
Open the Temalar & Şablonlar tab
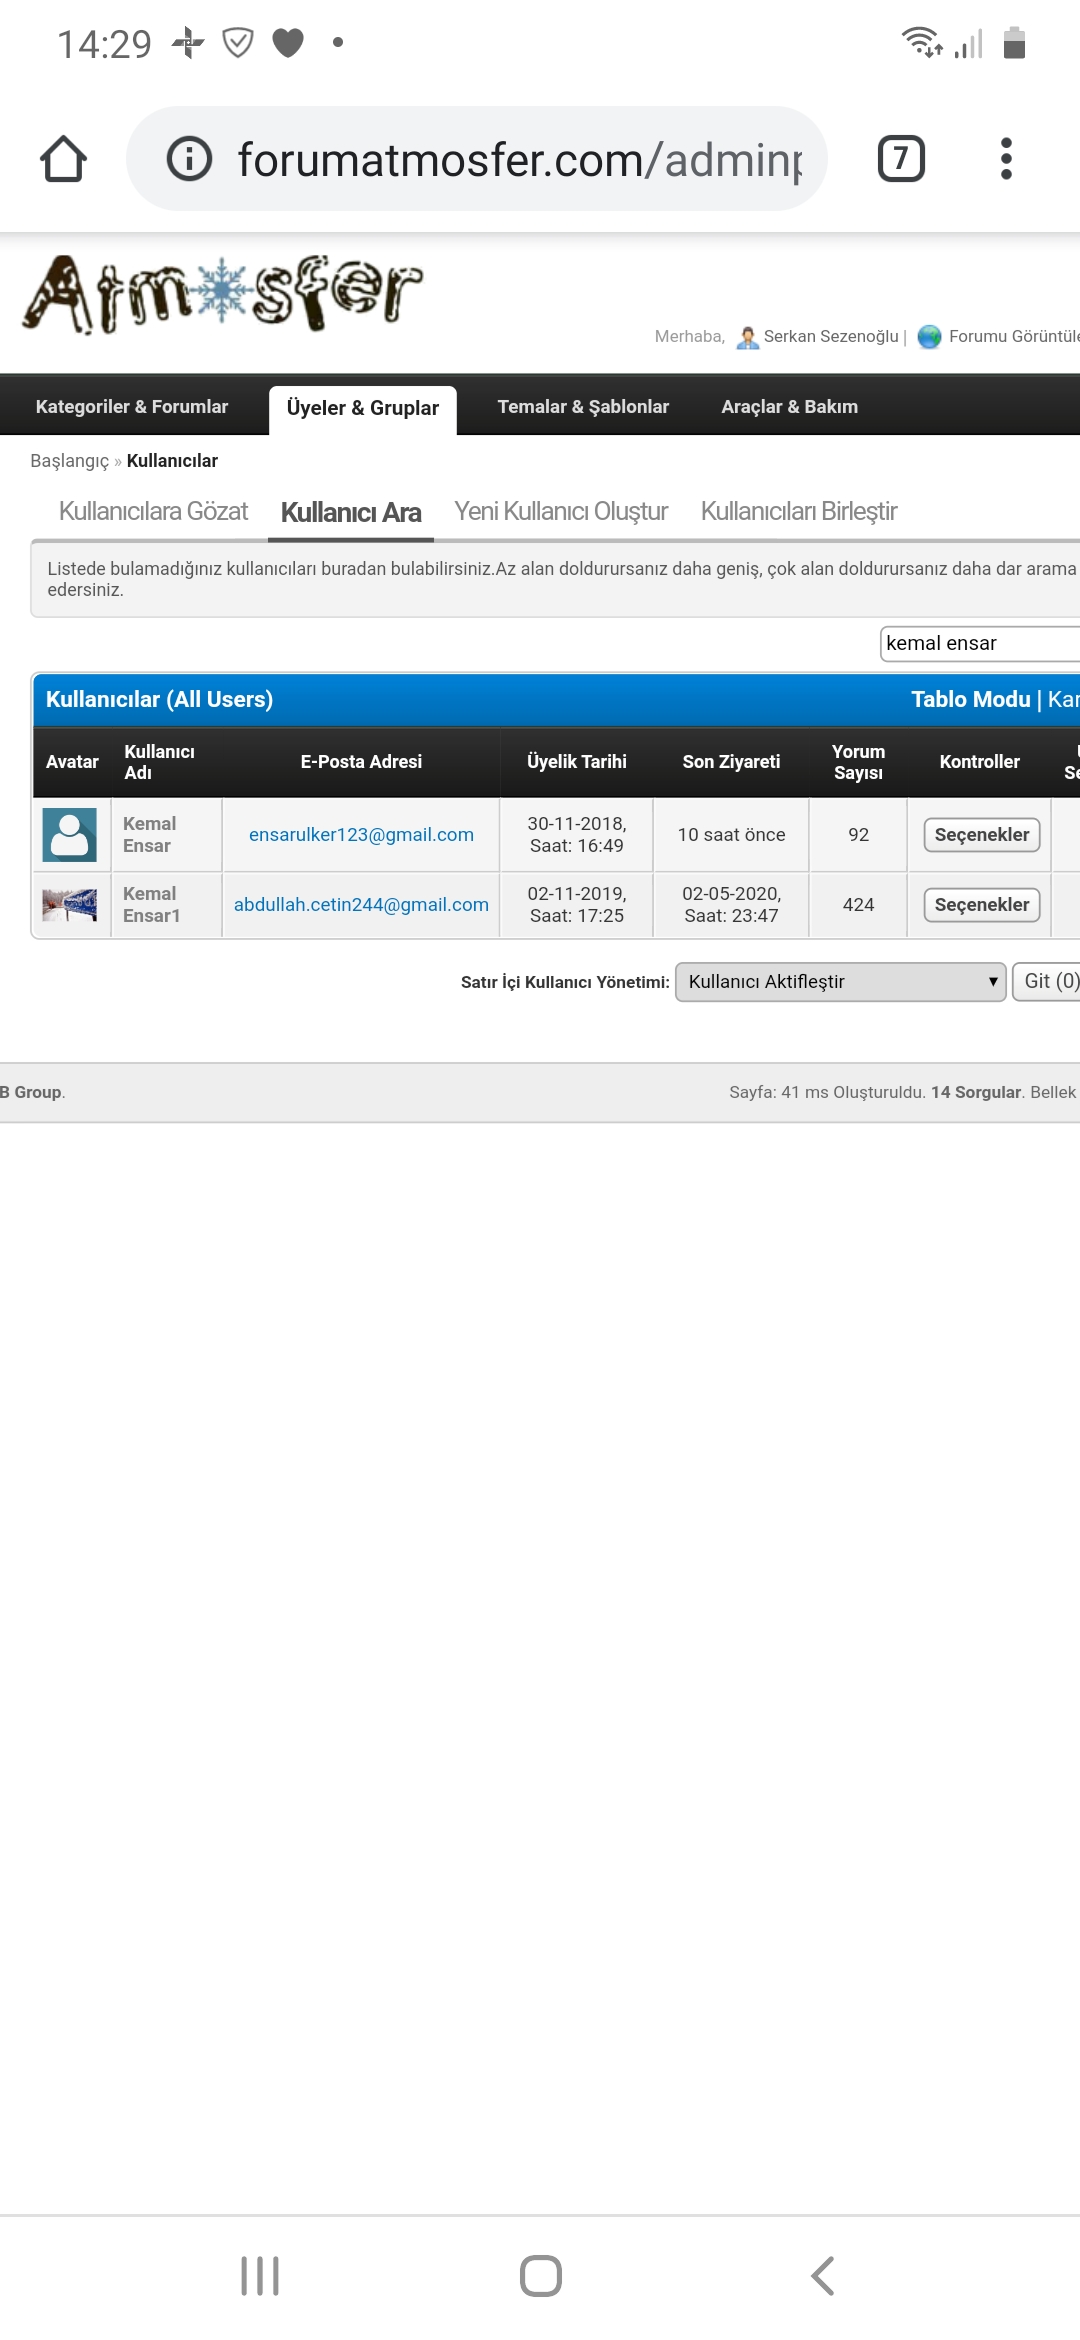click(x=583, y=407)
